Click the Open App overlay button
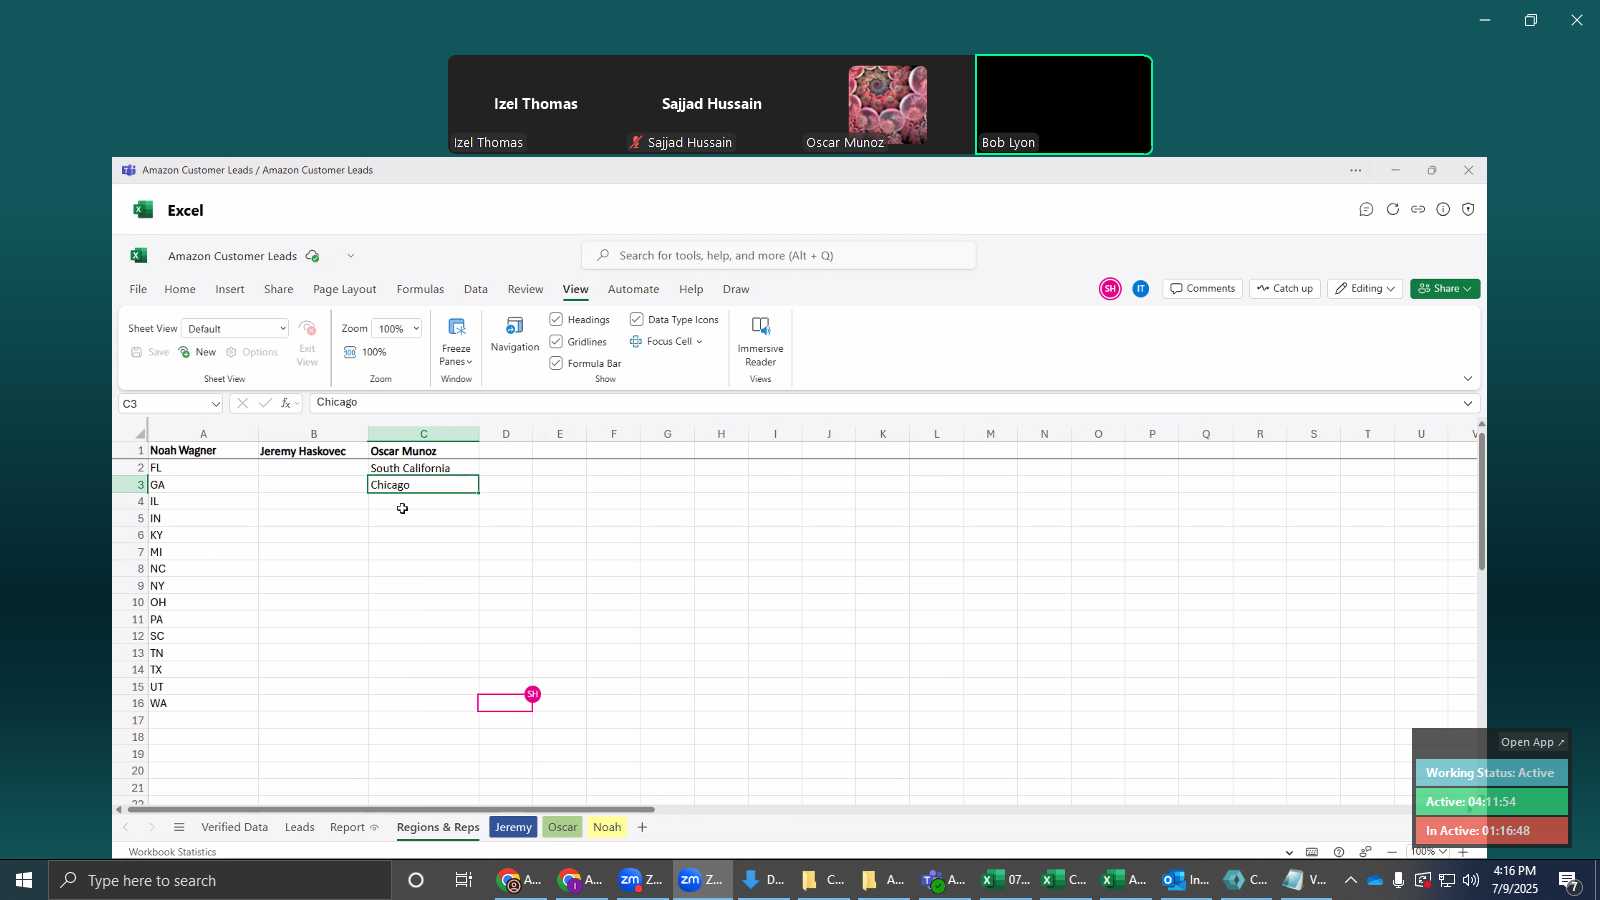The height and width of the screenshot is (900, 1600). pyautogui.click(x=1532, y=742)
